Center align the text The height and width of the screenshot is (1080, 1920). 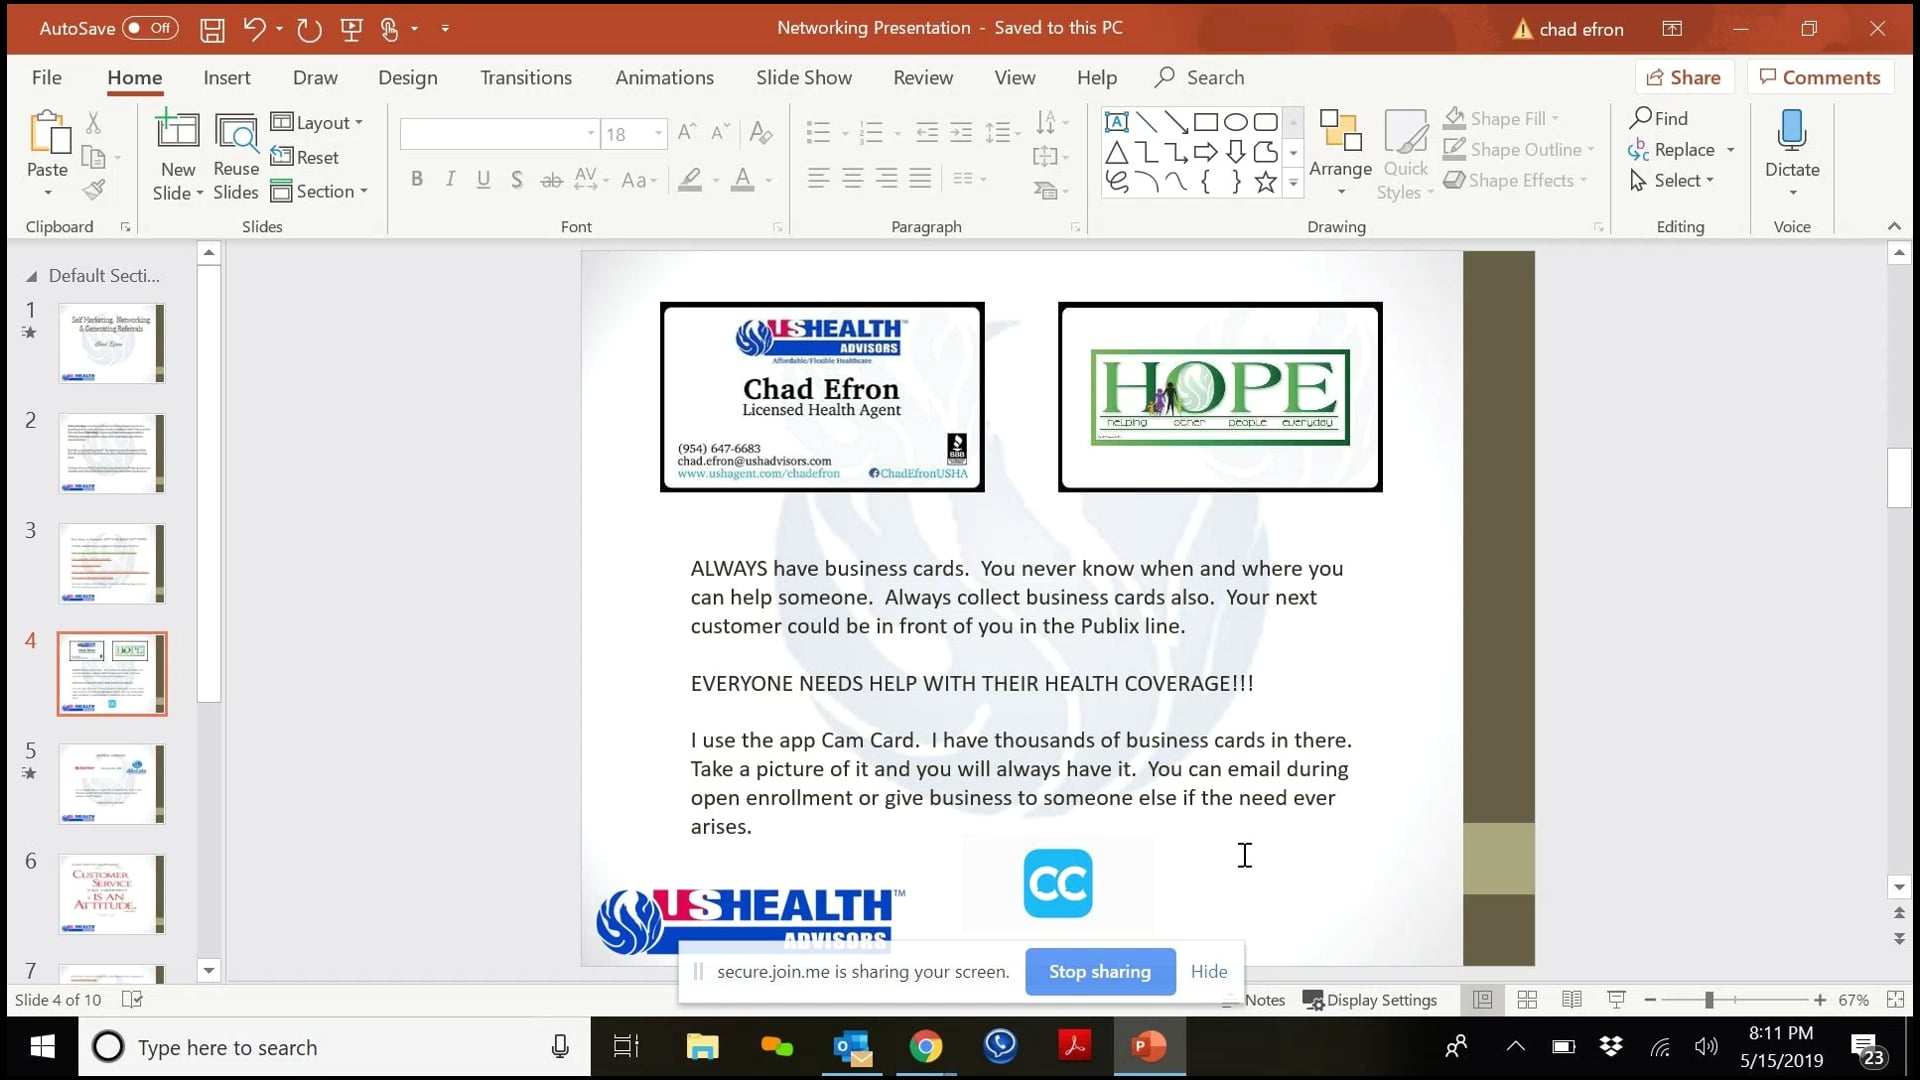pyautogui.click(x=852, y=179)
